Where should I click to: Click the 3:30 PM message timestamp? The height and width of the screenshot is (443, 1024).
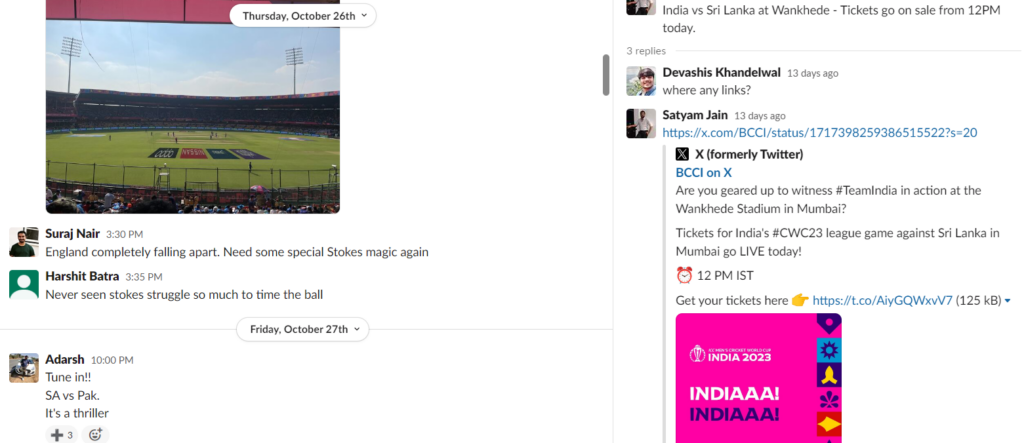click(x=124, y=234)
